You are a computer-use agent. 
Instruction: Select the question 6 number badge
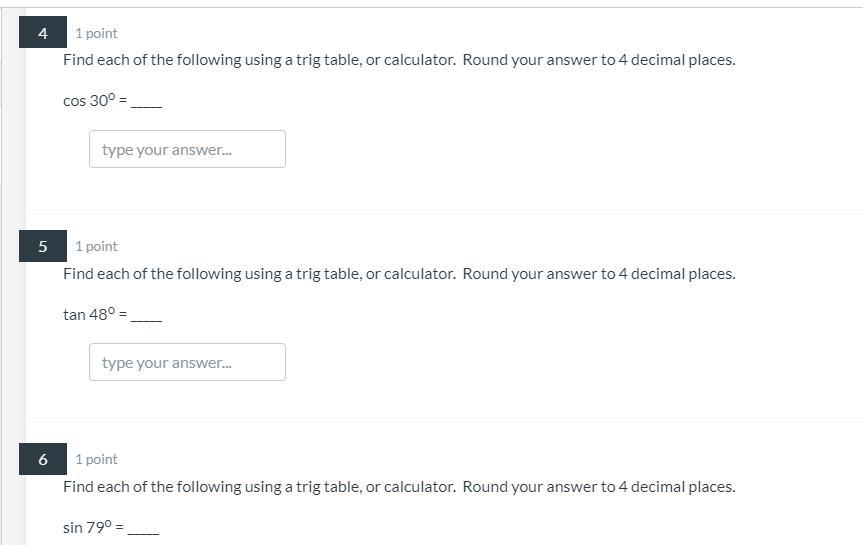43,459
